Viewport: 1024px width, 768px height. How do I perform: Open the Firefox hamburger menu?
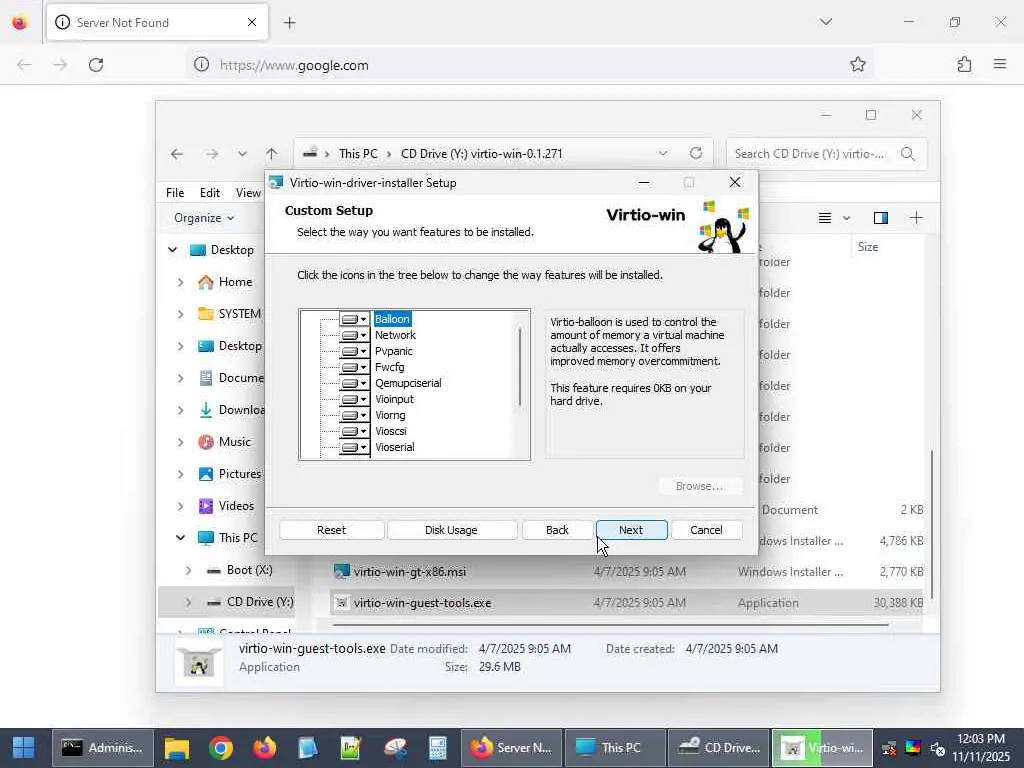coord(1000,64)
